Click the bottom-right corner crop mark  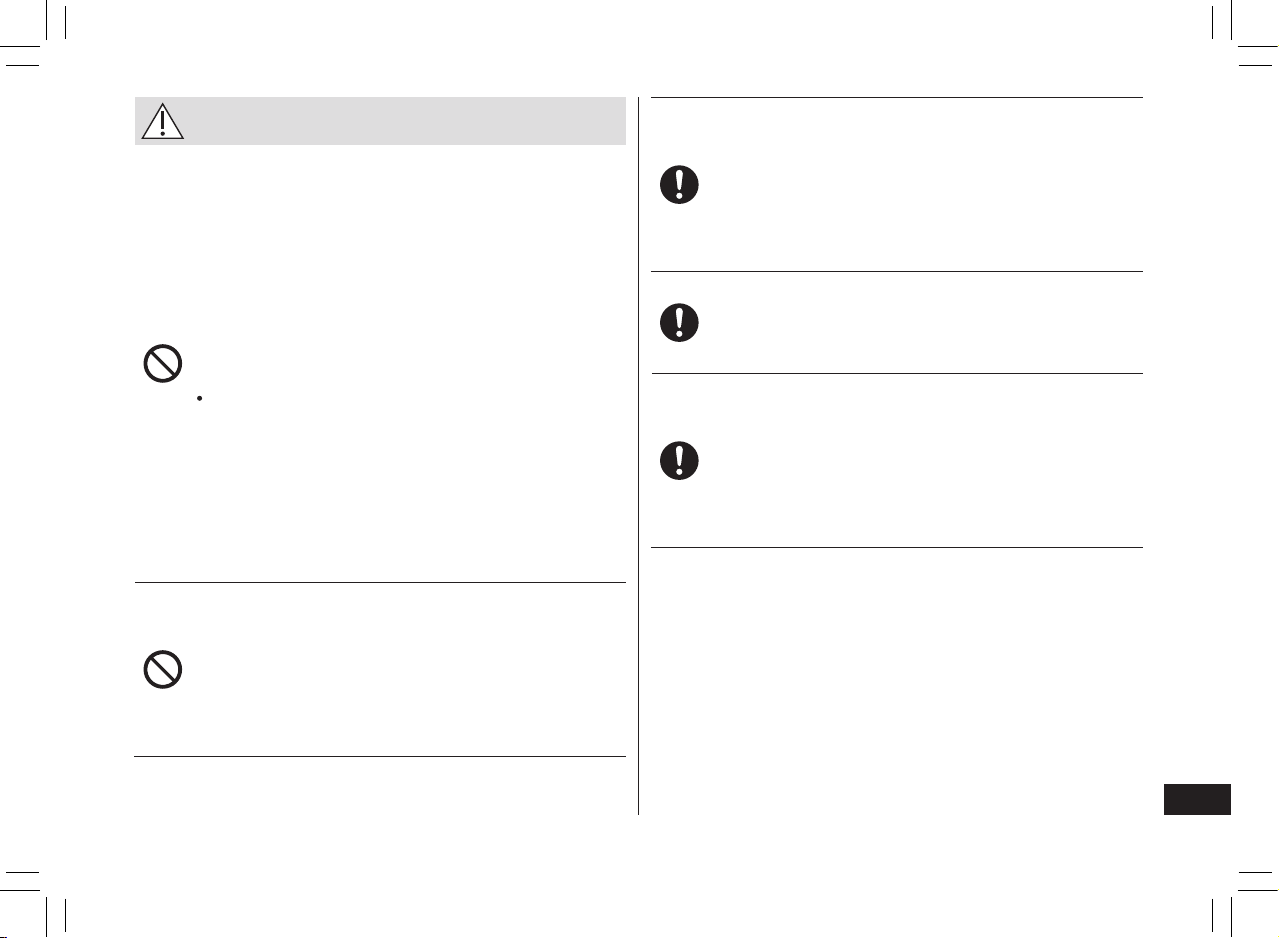[1240, 899]
